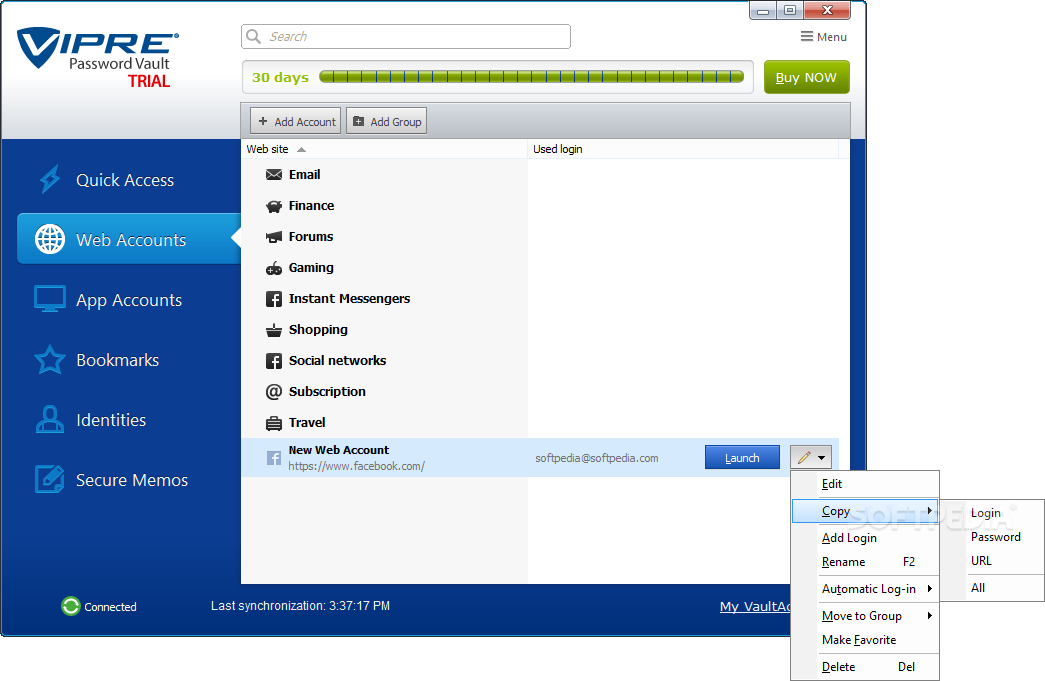Open the Gaming group label
The height and width of the screenshot is (681, 1045).
(x=311, y=268)
